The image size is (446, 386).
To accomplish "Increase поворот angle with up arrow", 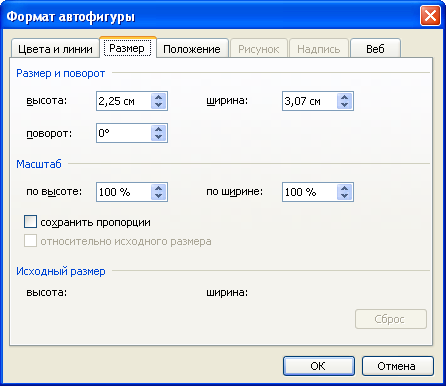I will (159, 129).
